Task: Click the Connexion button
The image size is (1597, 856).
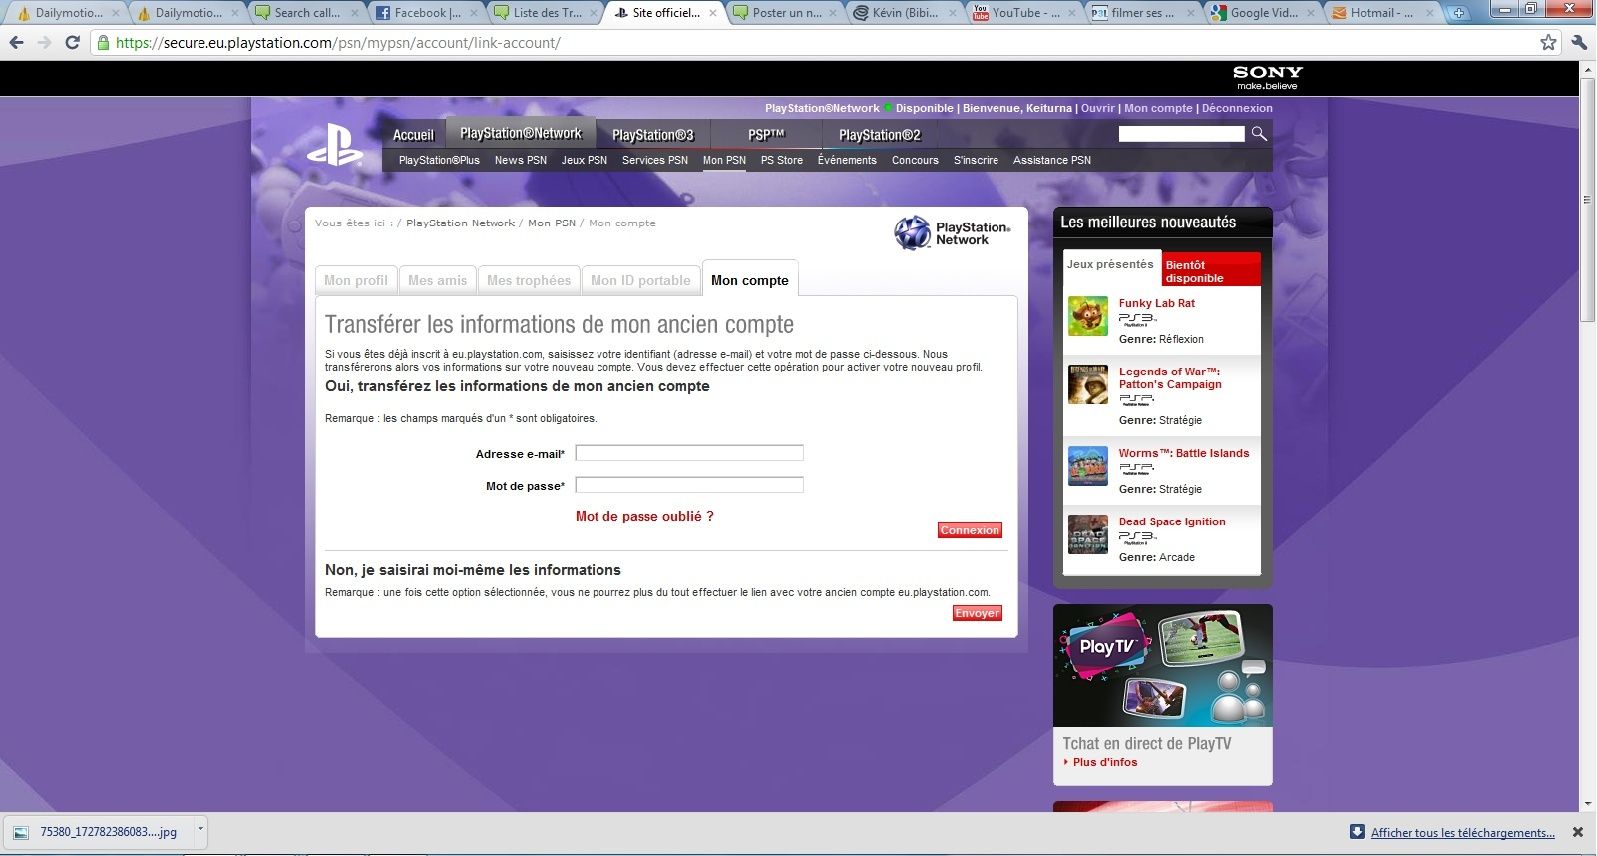Action: [970, 530]
